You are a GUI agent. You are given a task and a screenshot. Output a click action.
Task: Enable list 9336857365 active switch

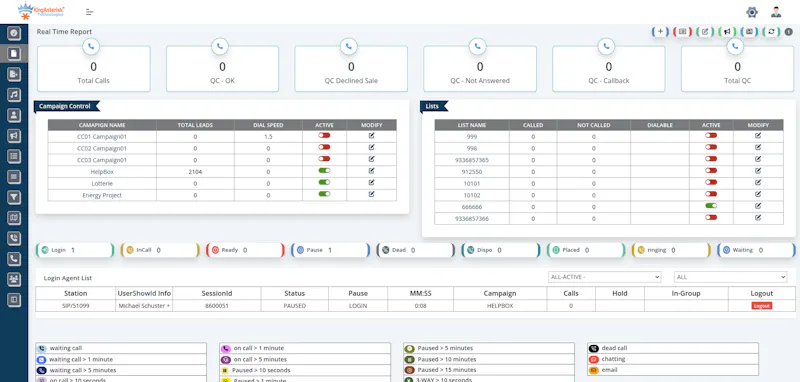pyautogui.click(x=711, y=159)
